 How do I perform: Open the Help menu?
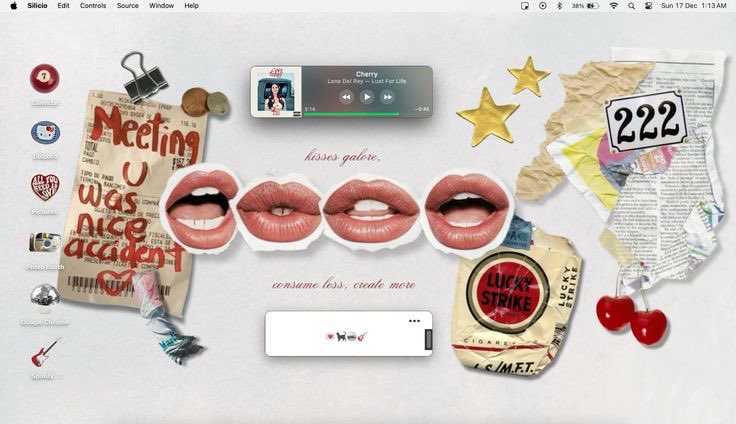point(192,6)
